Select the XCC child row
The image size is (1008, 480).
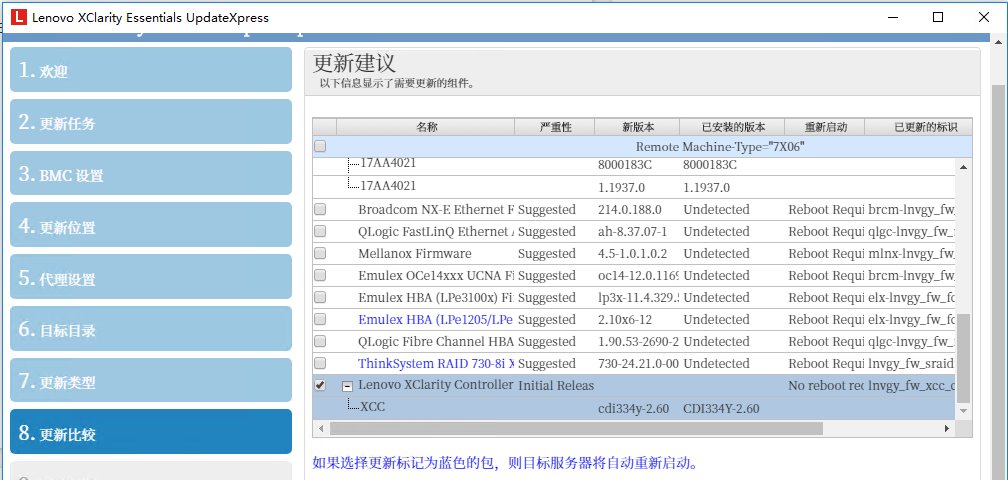[x=634, y=407]
